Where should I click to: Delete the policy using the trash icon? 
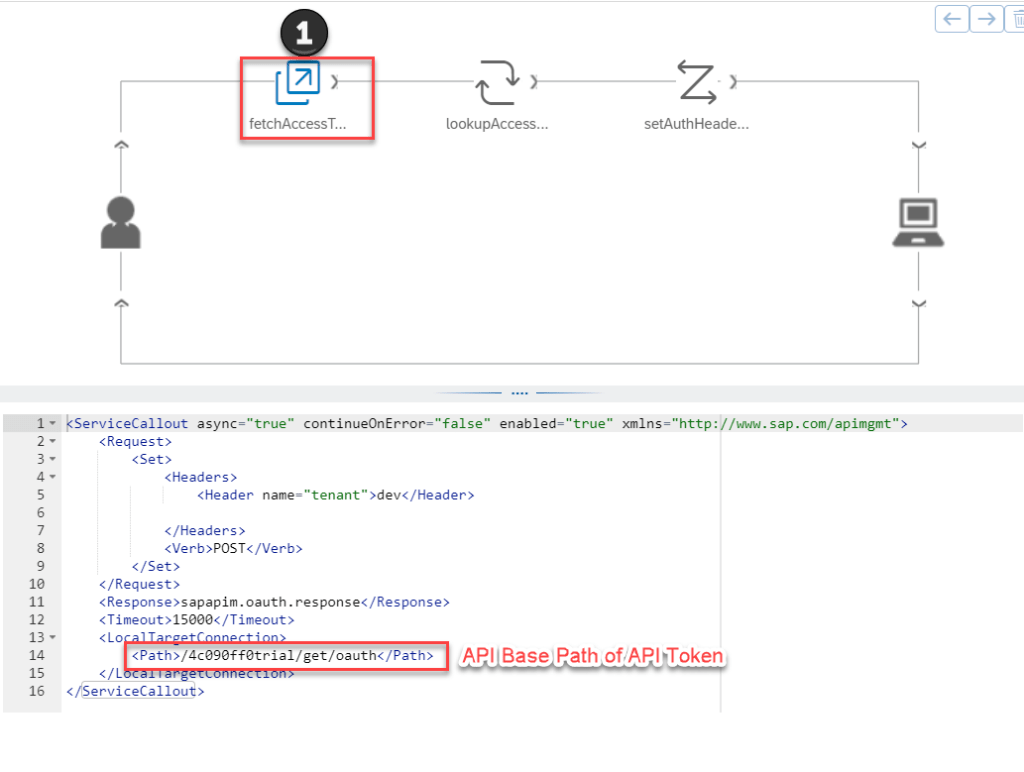pos(1016,18)
